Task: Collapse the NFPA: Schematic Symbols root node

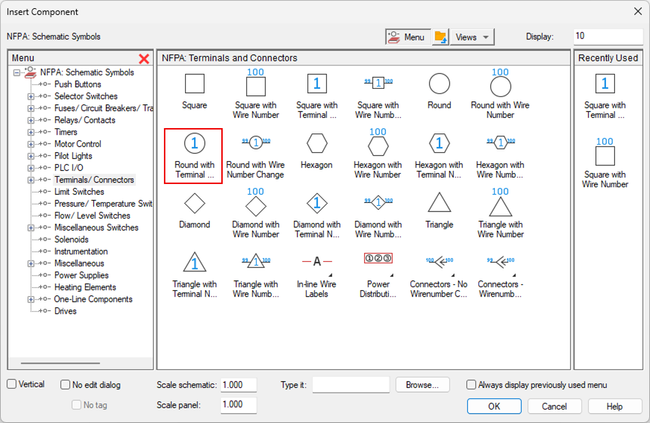Action: 17,73
